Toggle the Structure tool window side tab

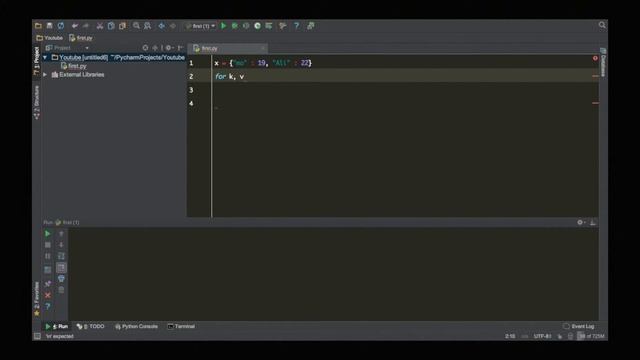click(x=36, y=103)
